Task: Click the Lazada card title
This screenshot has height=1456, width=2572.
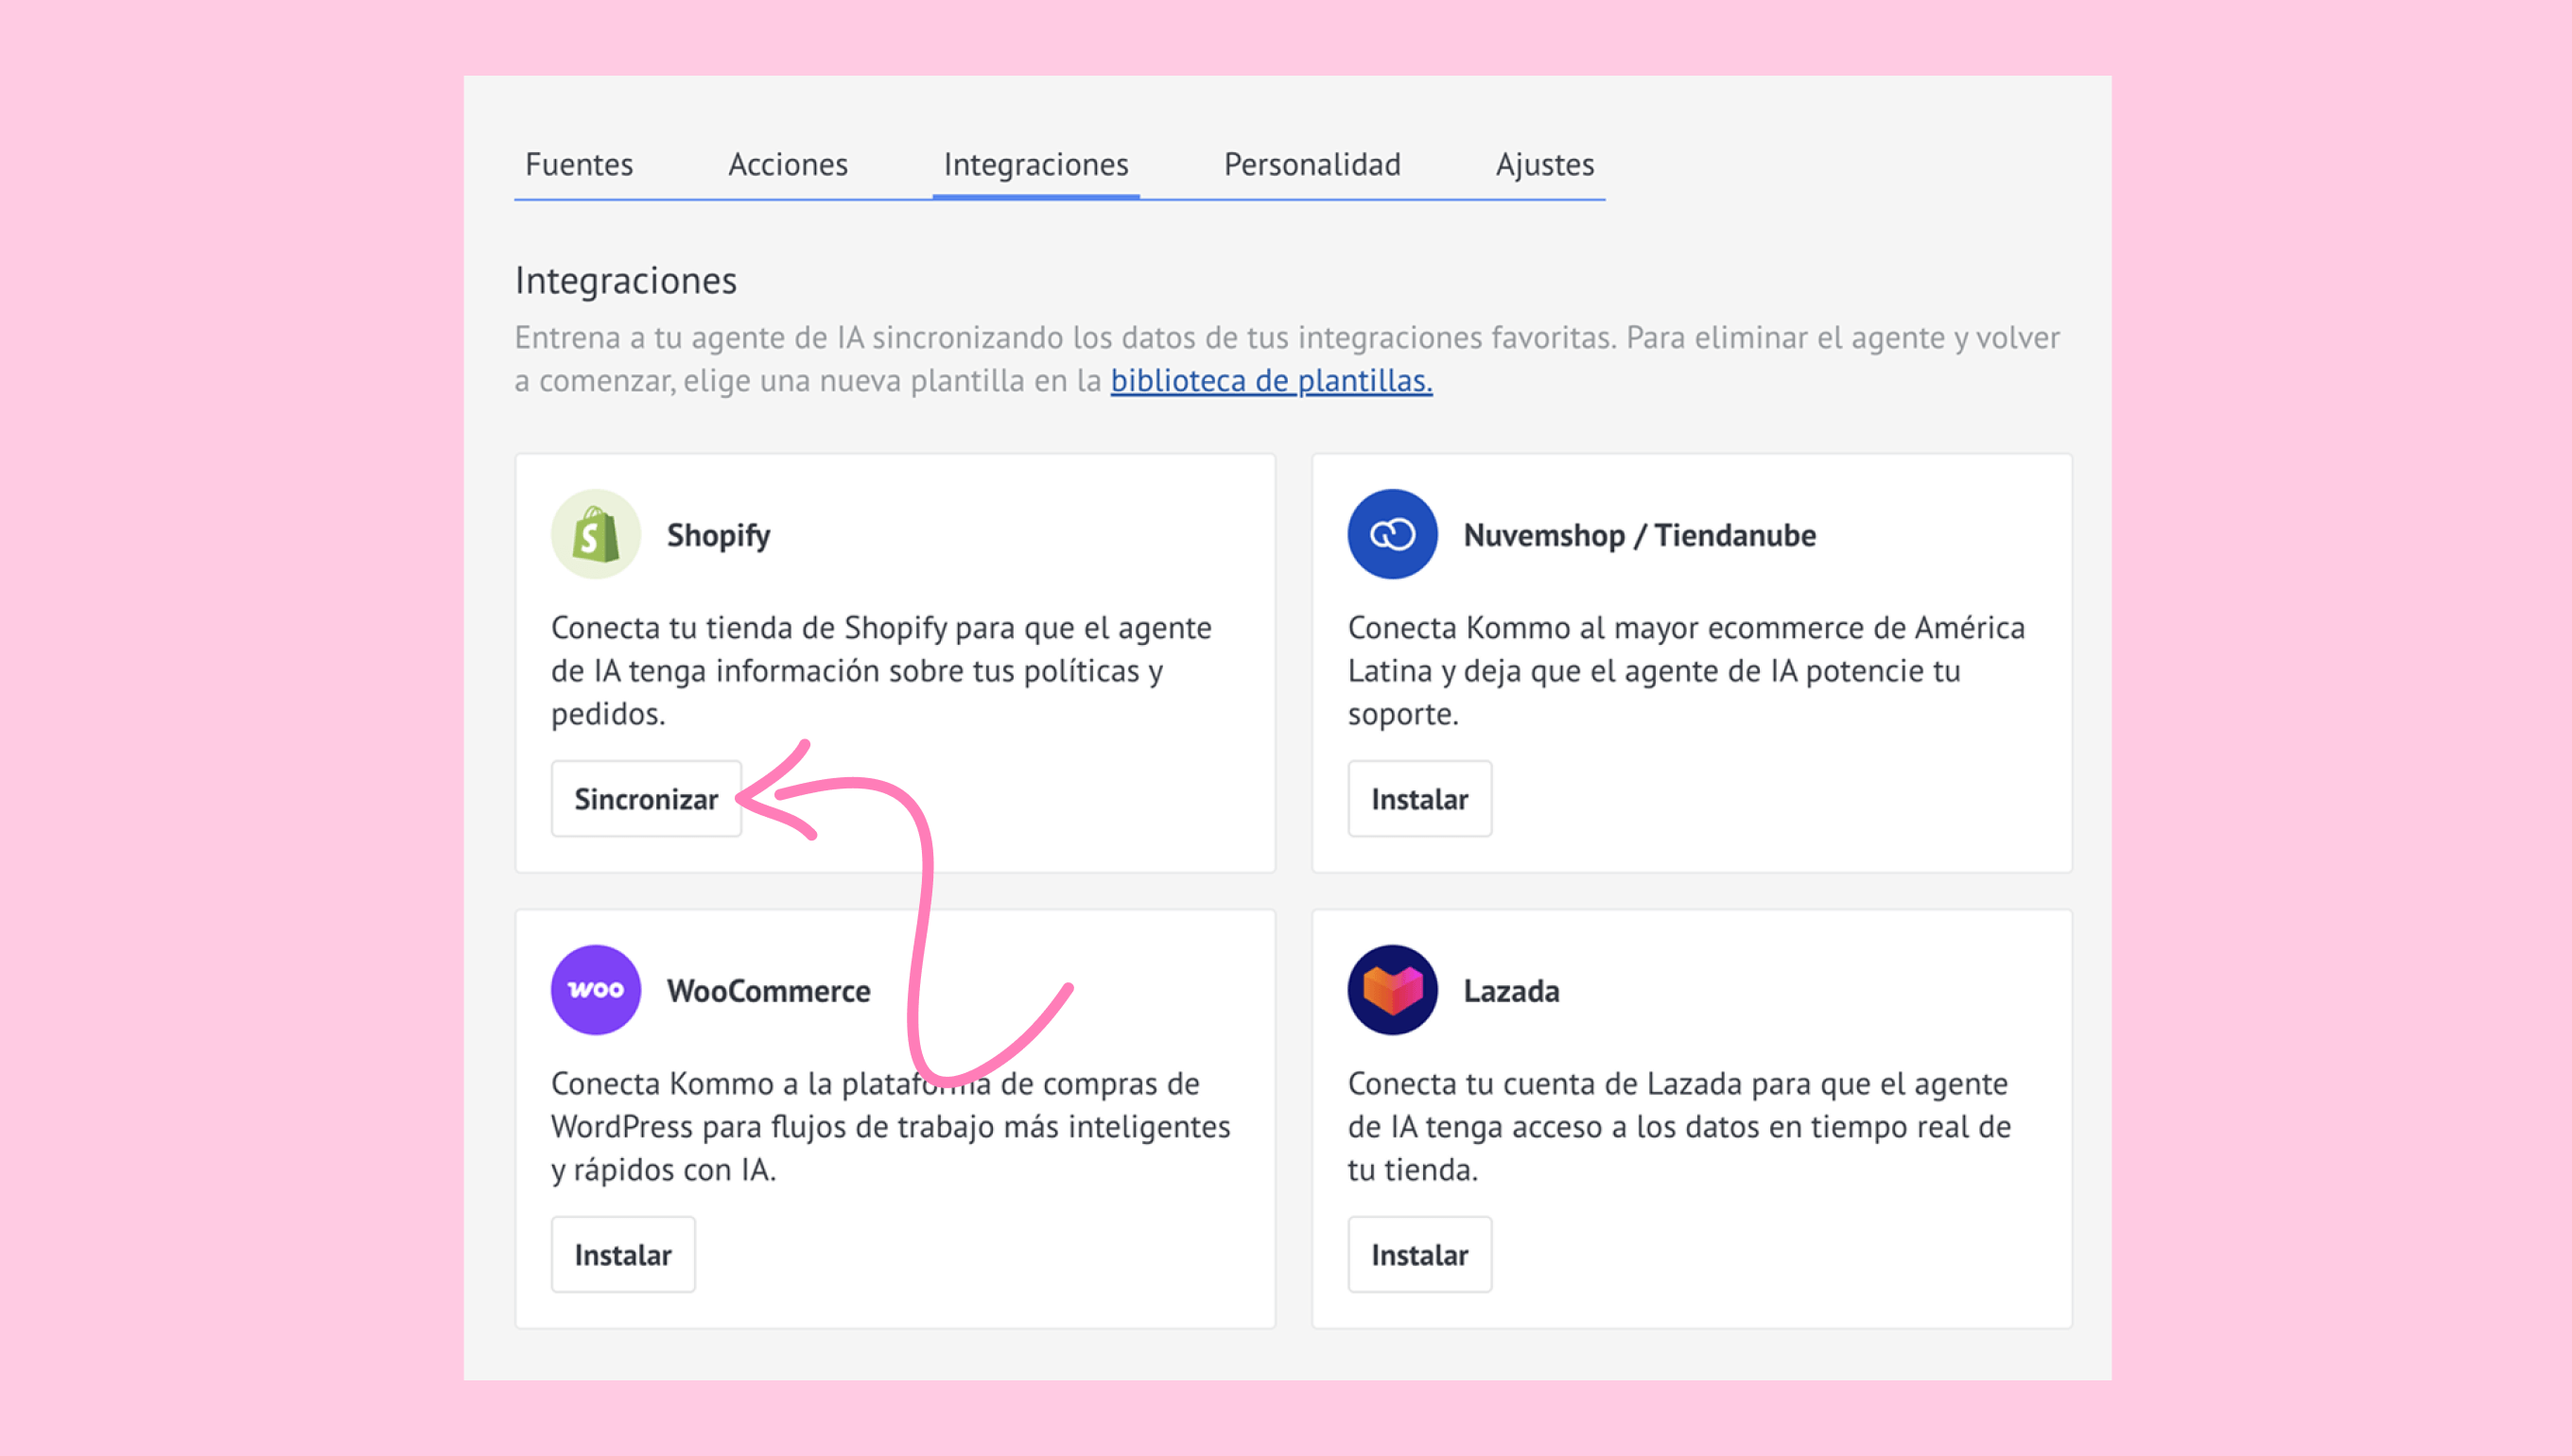Action: tap(1510, 991)
